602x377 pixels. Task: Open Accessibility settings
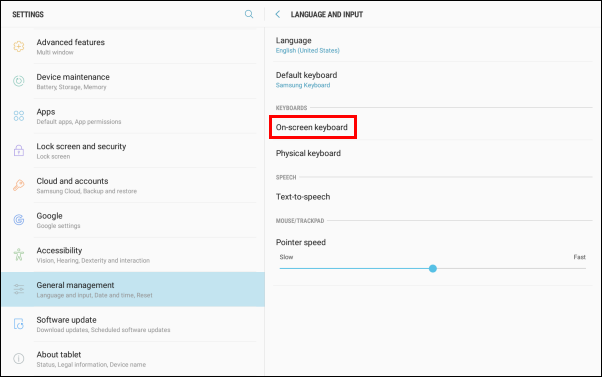133,255
